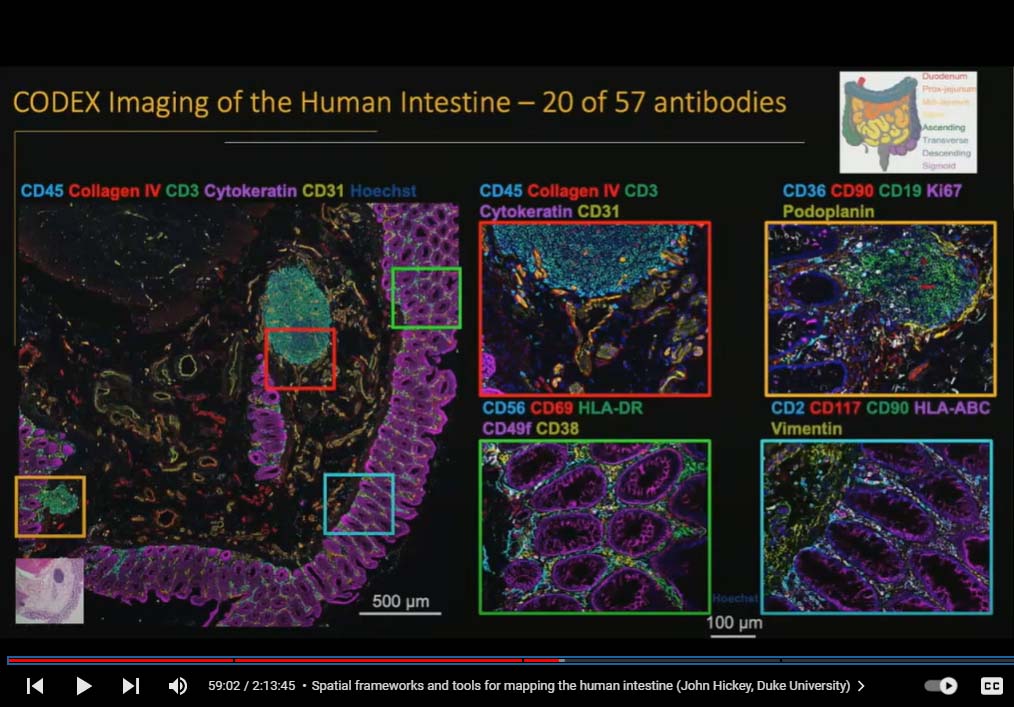The image size is (1014, 707).
Task: Click the 'Hoechst' label in main legend
Action: 383,191
